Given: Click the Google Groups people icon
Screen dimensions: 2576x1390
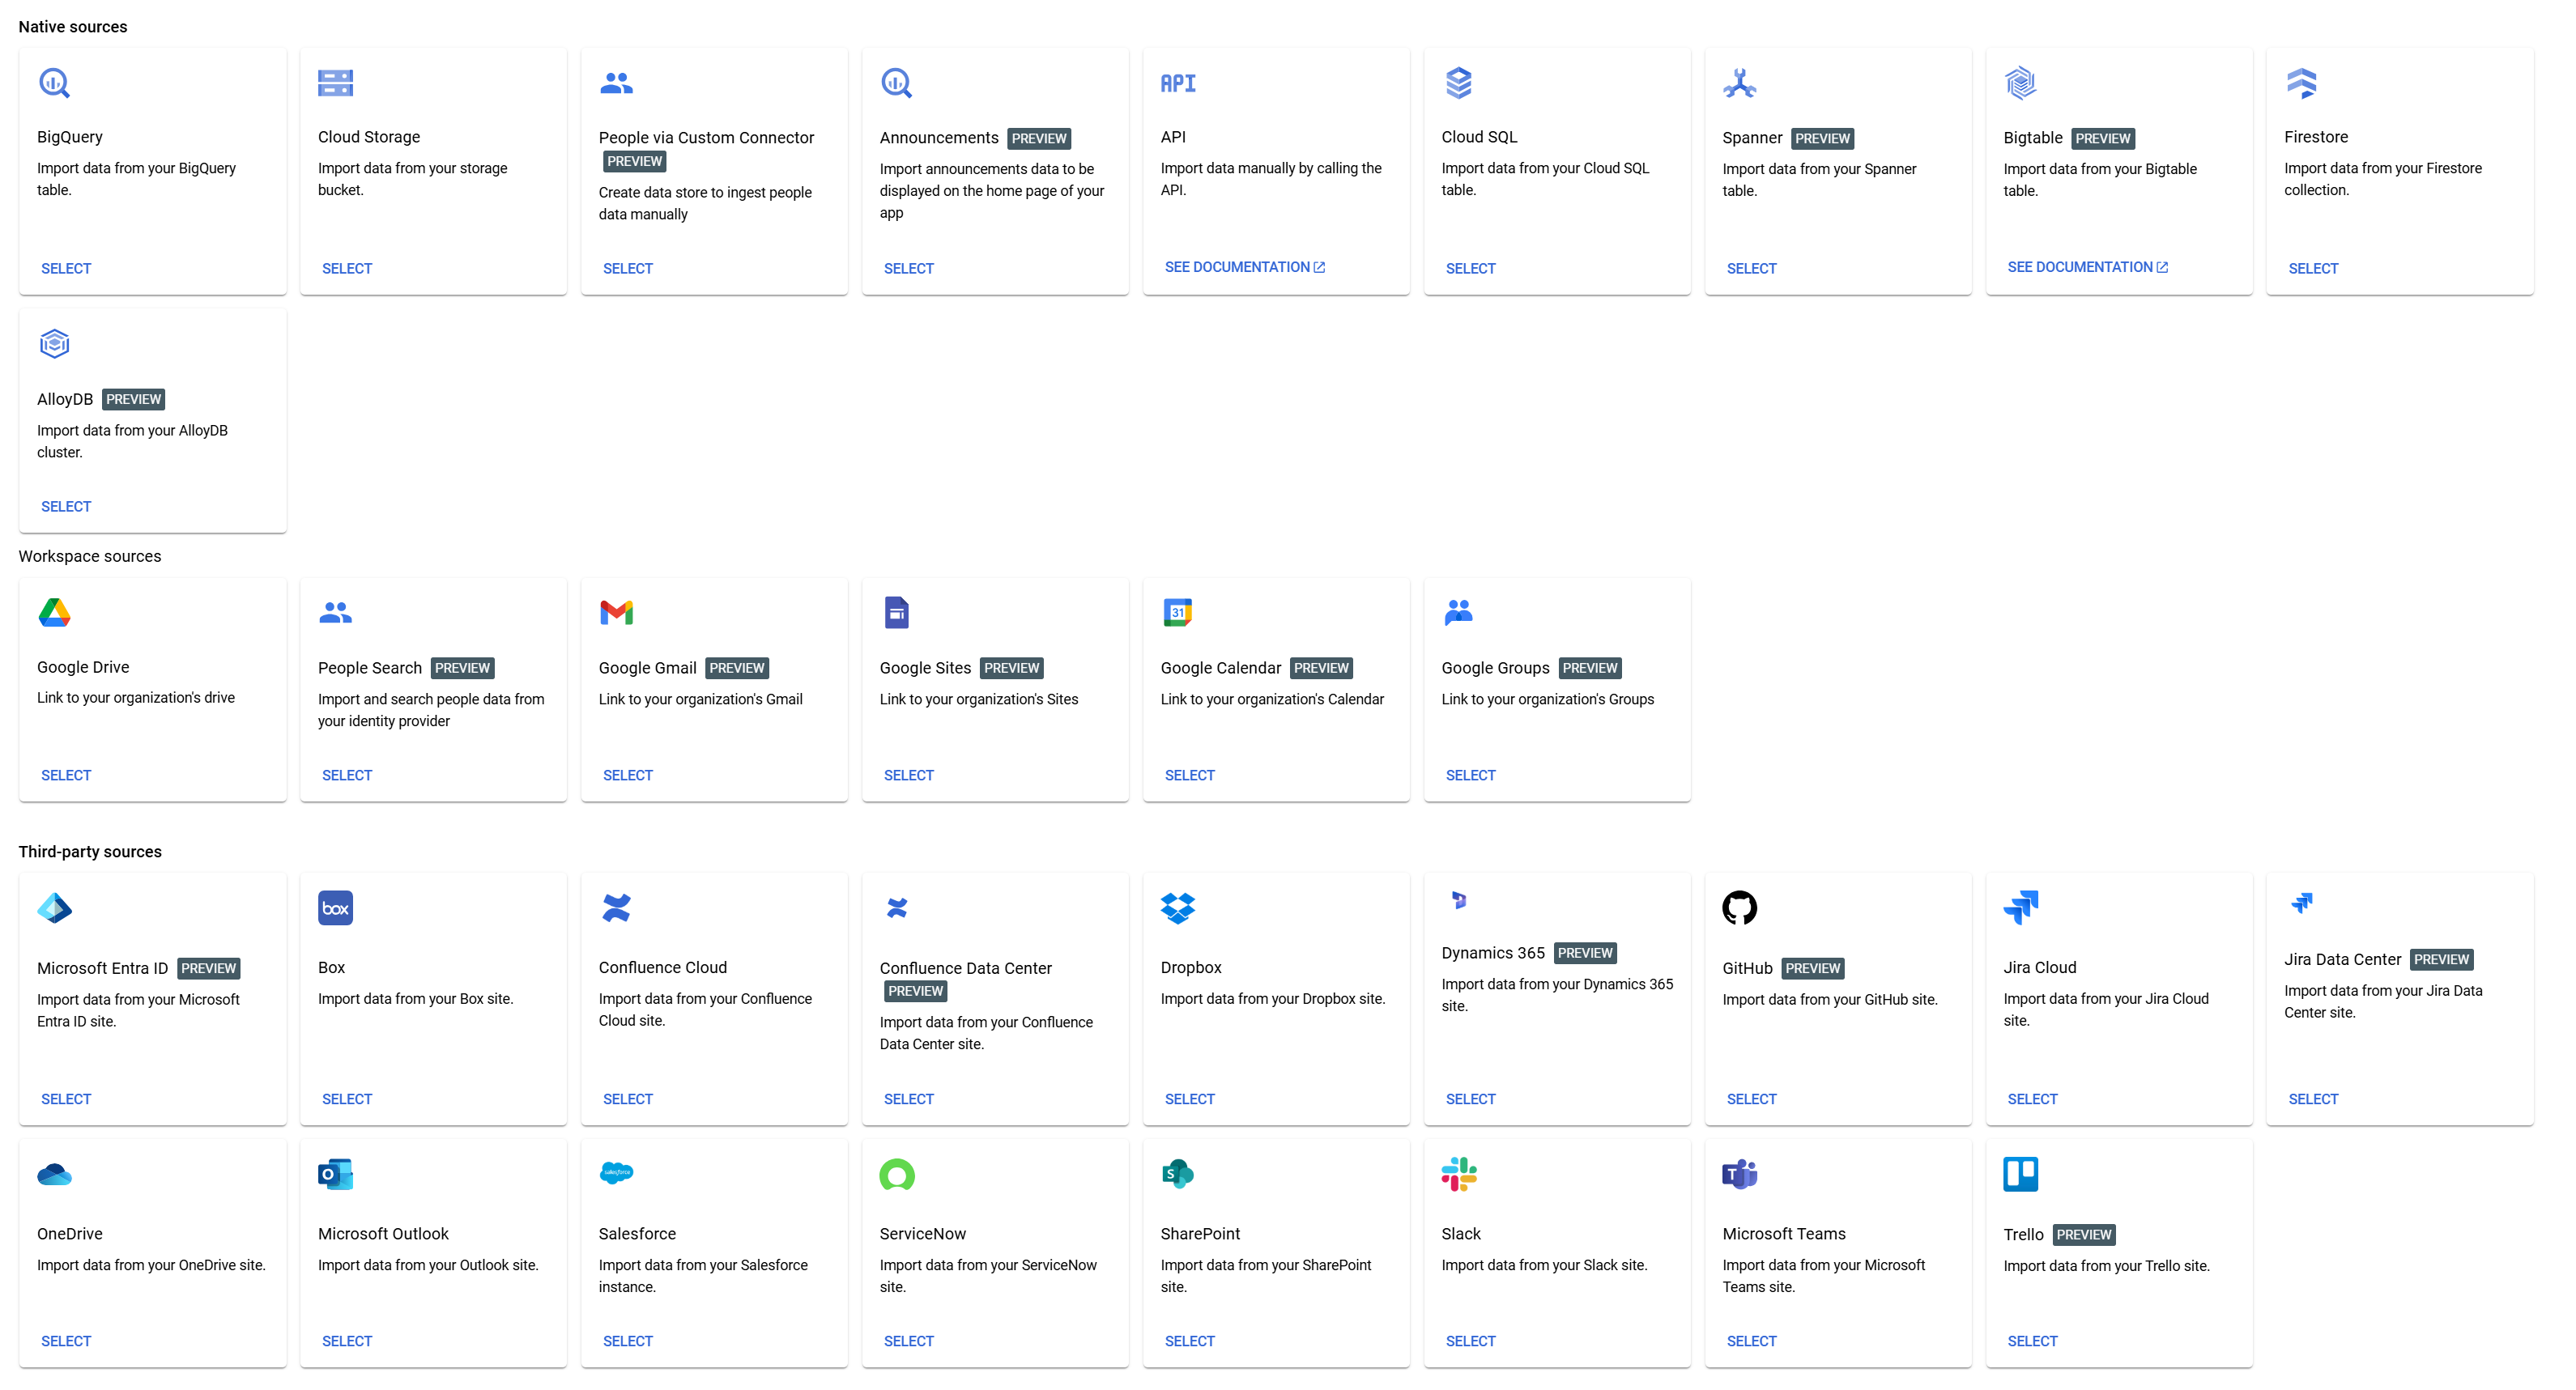Looking at the screenshot, I should [1459, 612].
